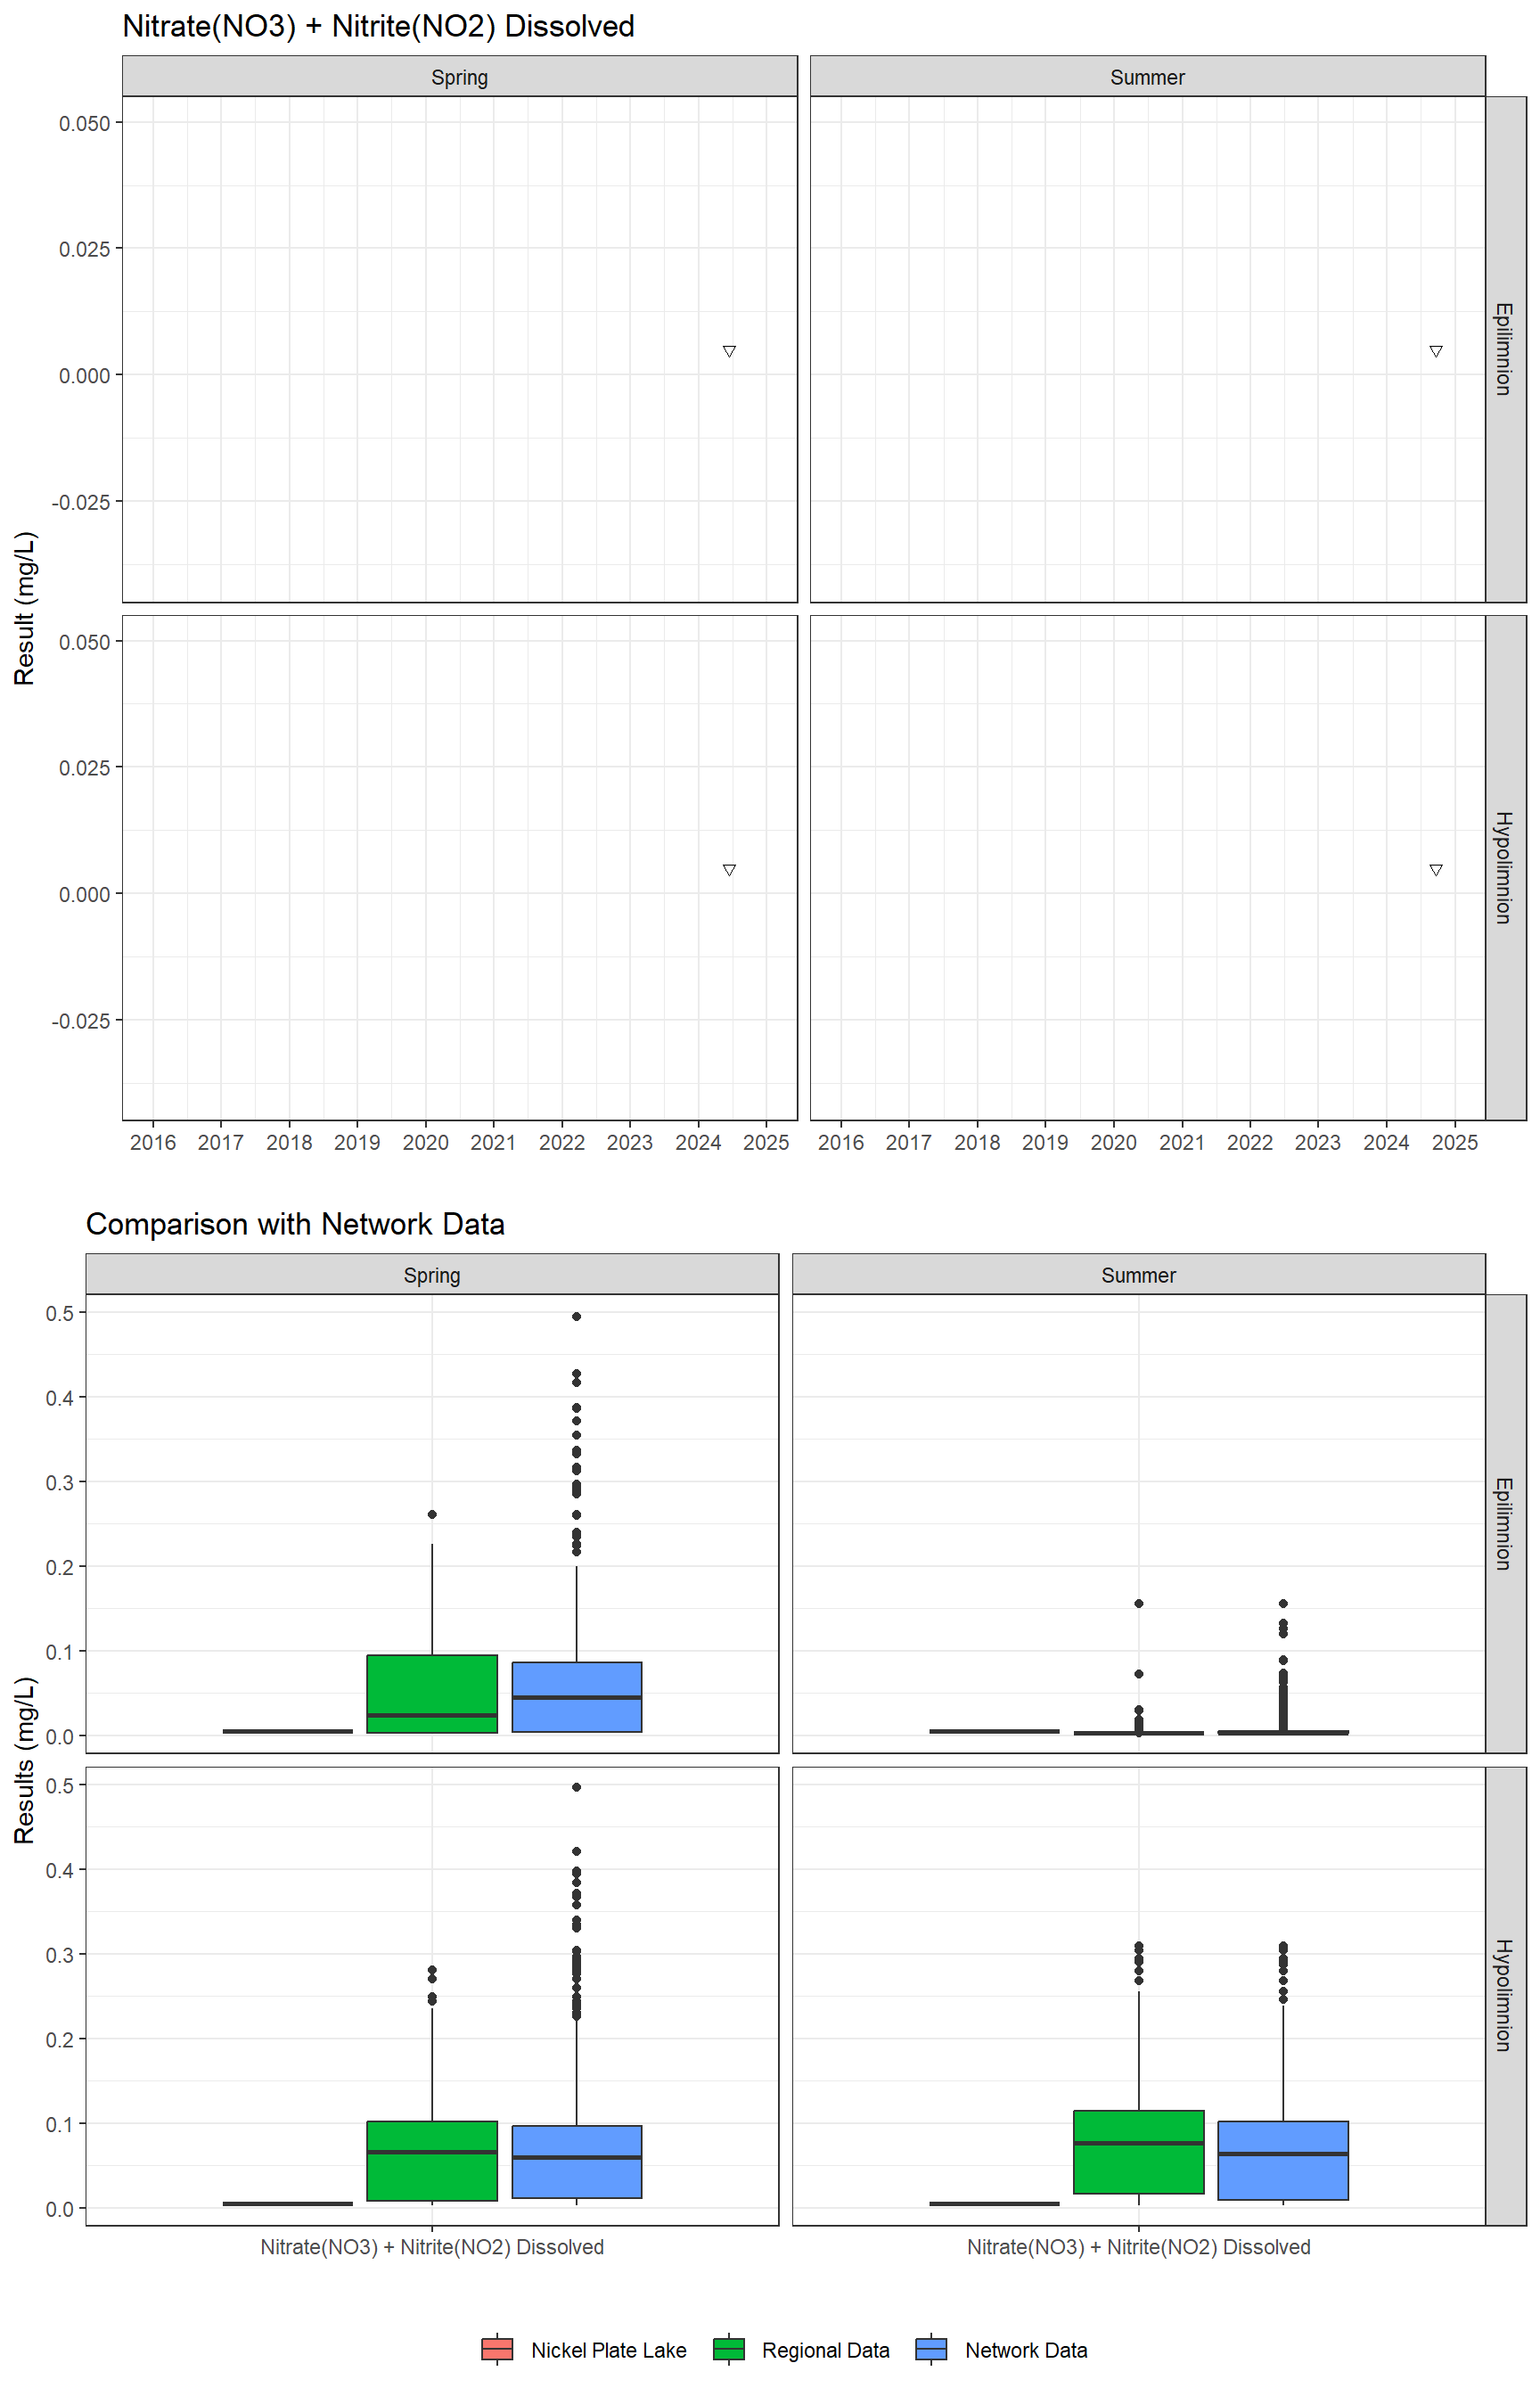Click the blue Network Data legend swatch
The width and height of the screenshot is (1540, 2396).
pos(931,2349)
